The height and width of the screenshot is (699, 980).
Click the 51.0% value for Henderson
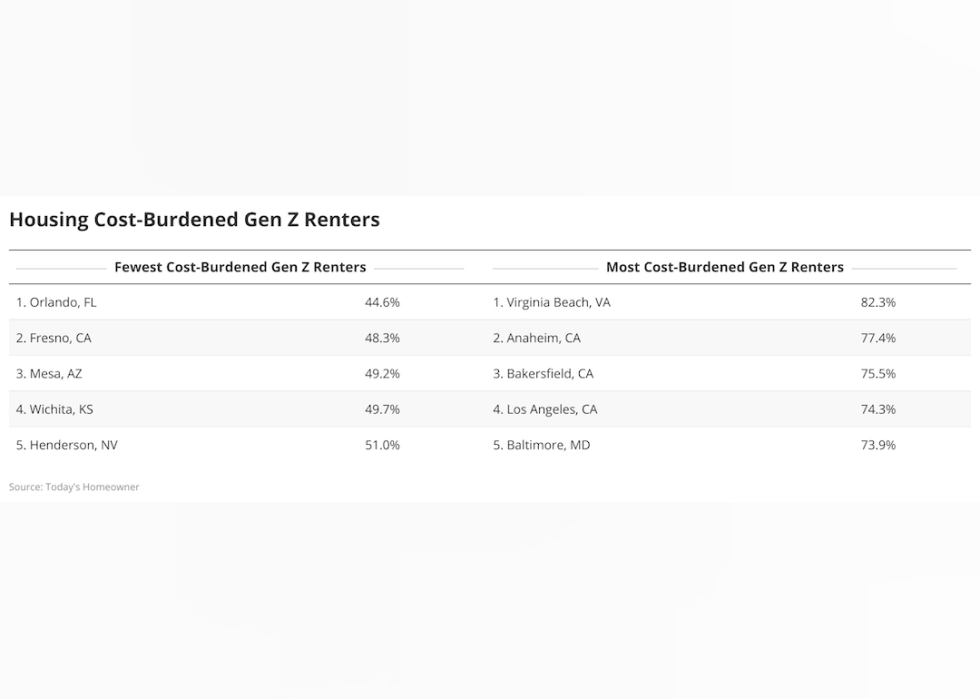(x=382, y=445)
